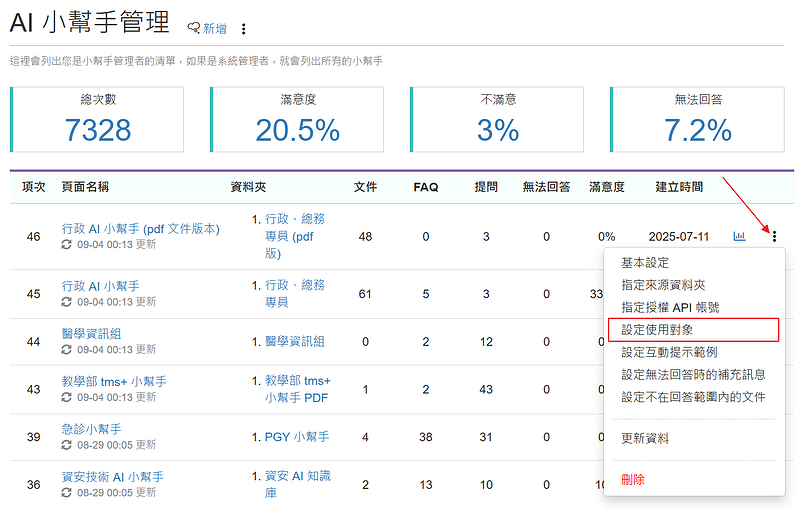Viewport: 800px width, 509px height.
Task: Click the refresh icon under 資安技術 AI 小幫手
Action: pyautogui.click(x=67, y=493)
